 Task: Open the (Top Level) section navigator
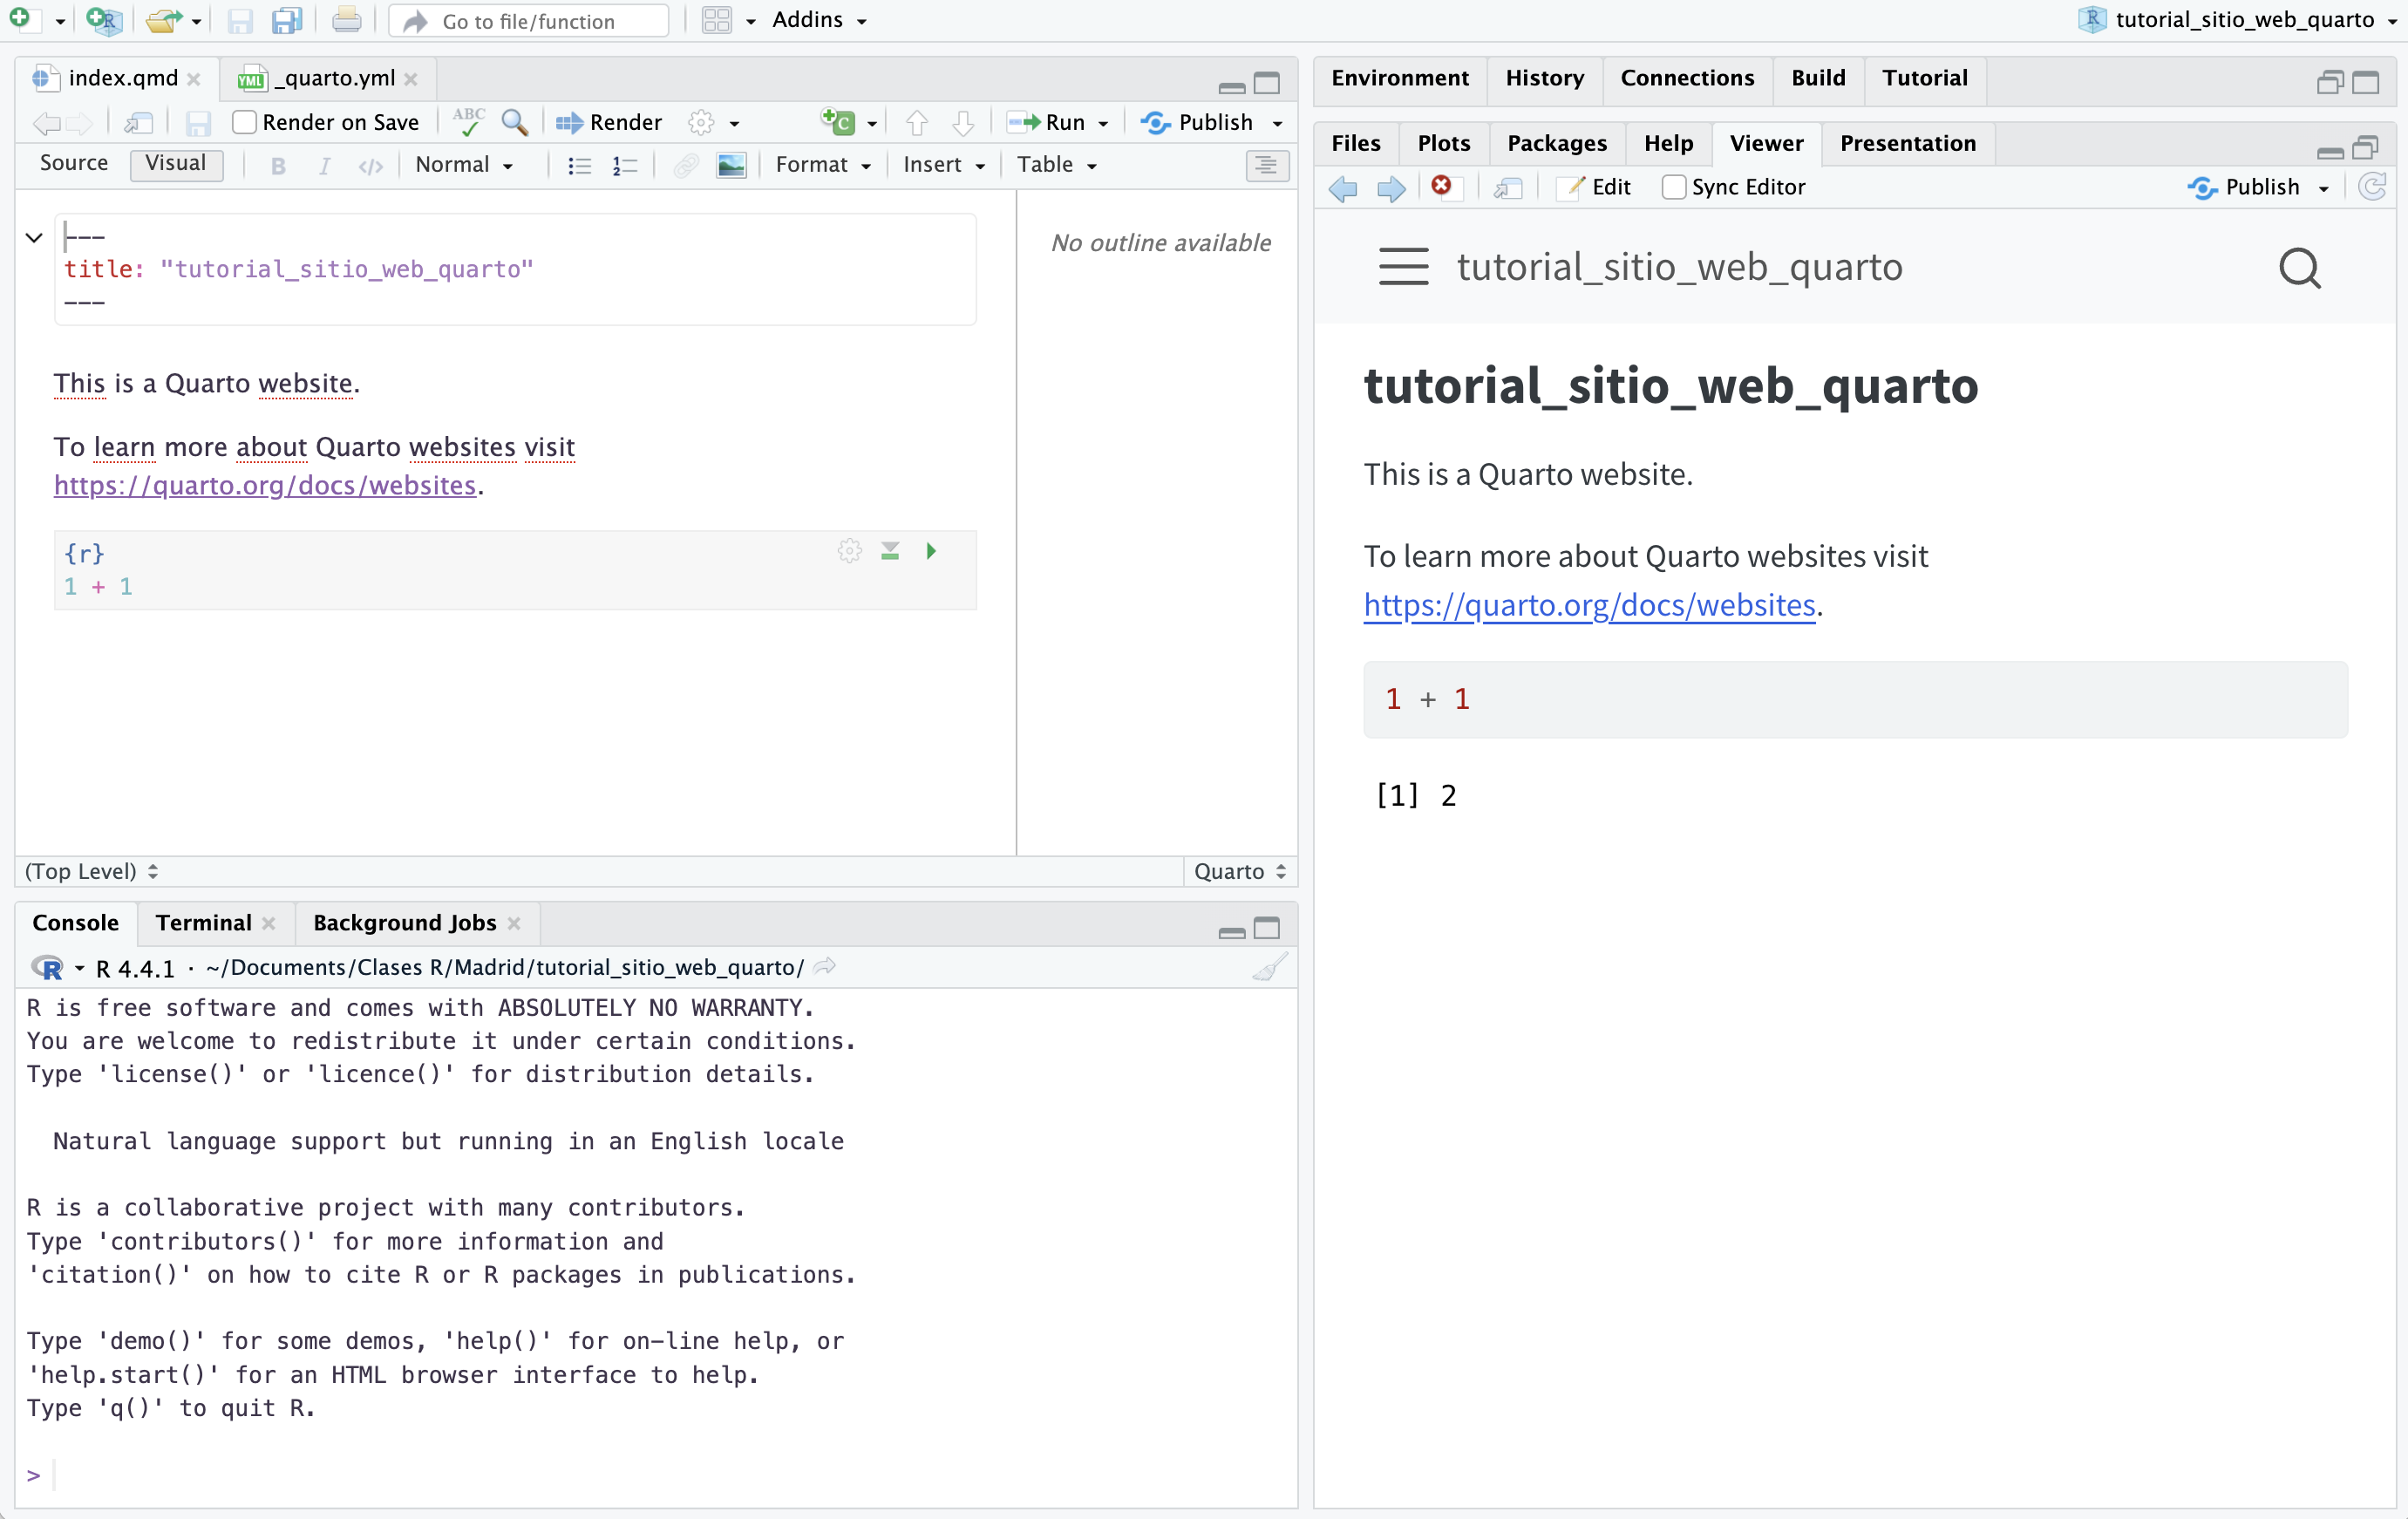click(91, 871)
